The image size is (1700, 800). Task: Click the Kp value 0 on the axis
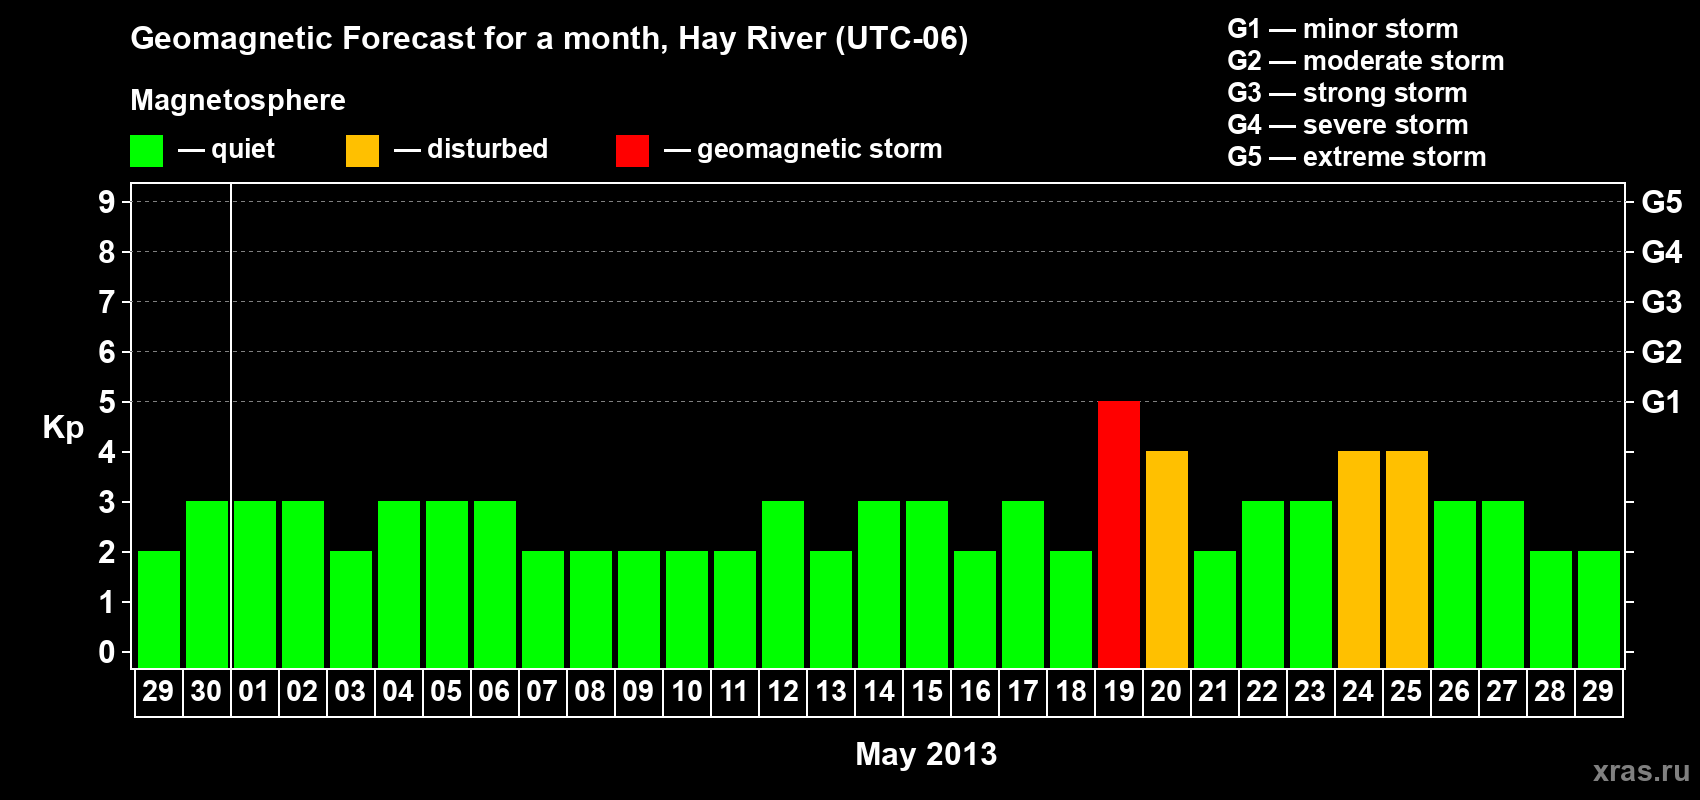(107, 652)
